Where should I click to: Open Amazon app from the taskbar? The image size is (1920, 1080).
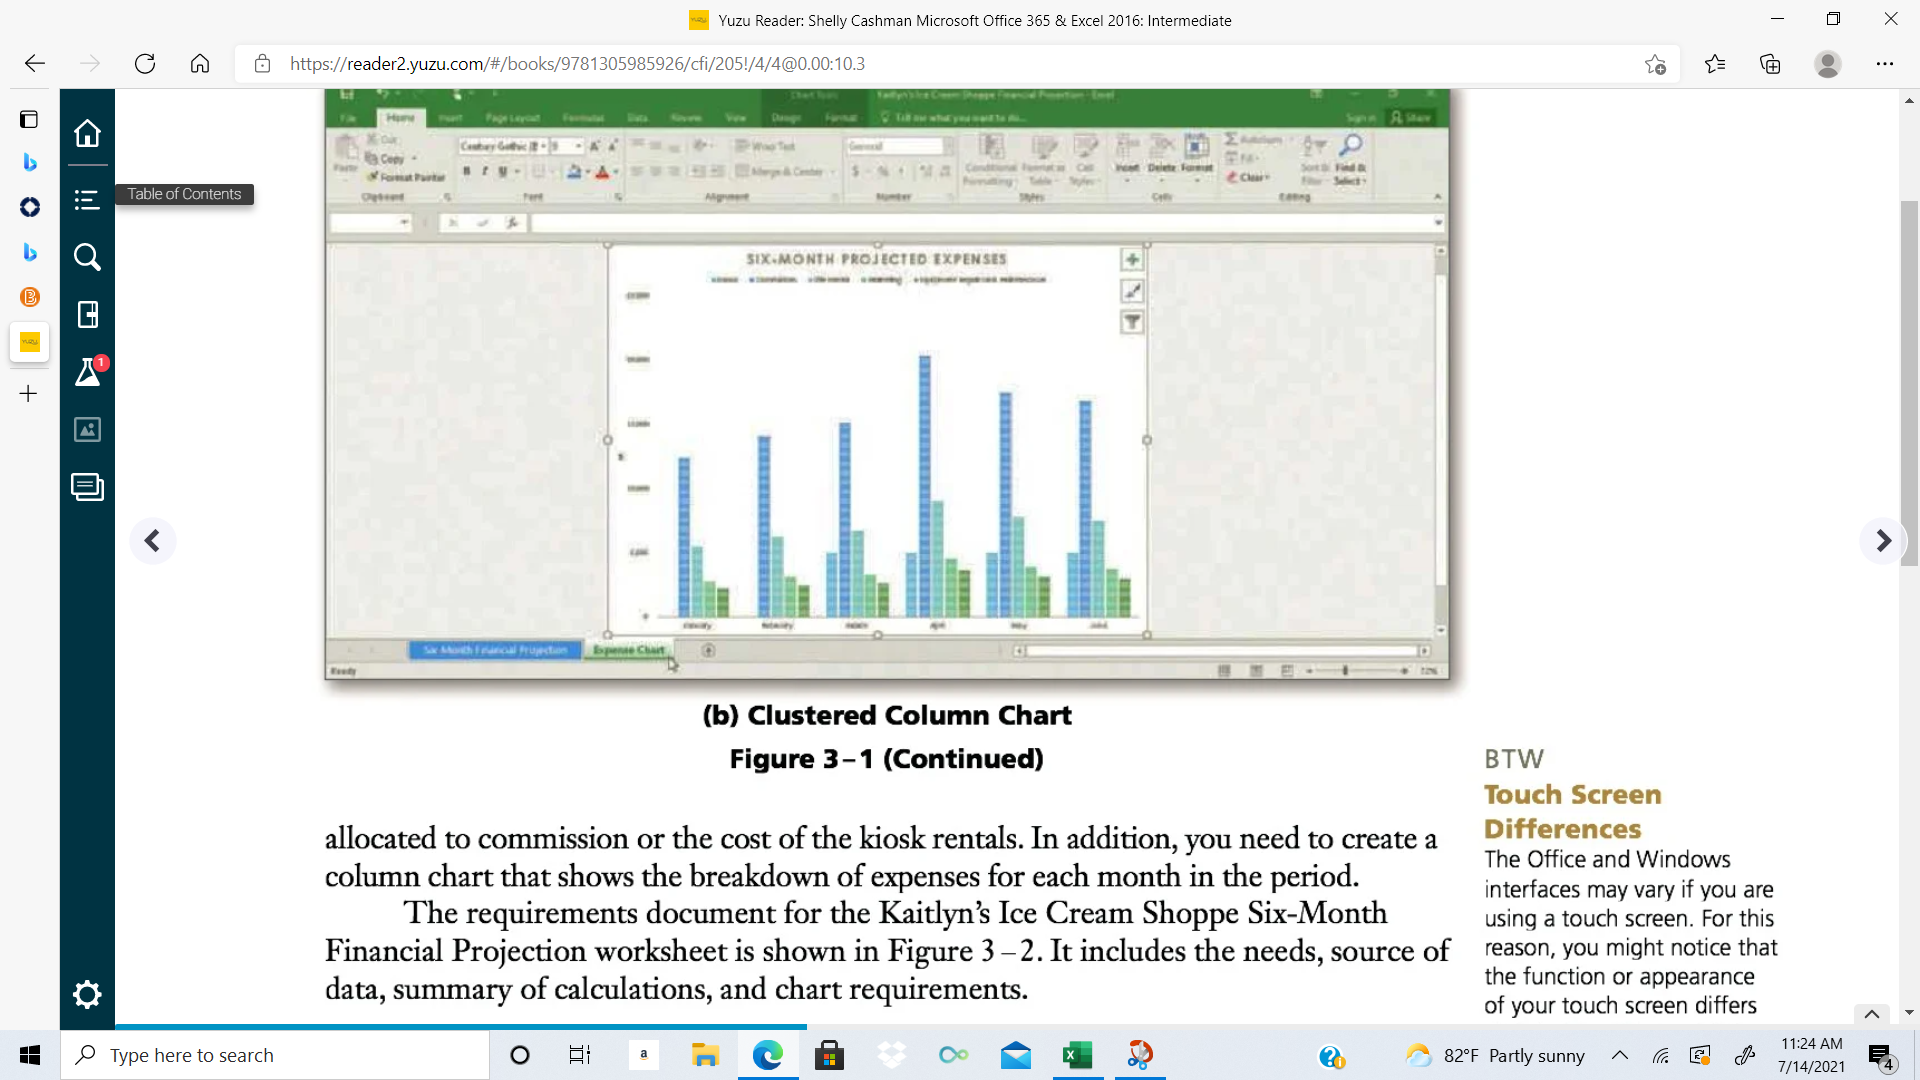pyautogui.click(x=644, y=1055)
